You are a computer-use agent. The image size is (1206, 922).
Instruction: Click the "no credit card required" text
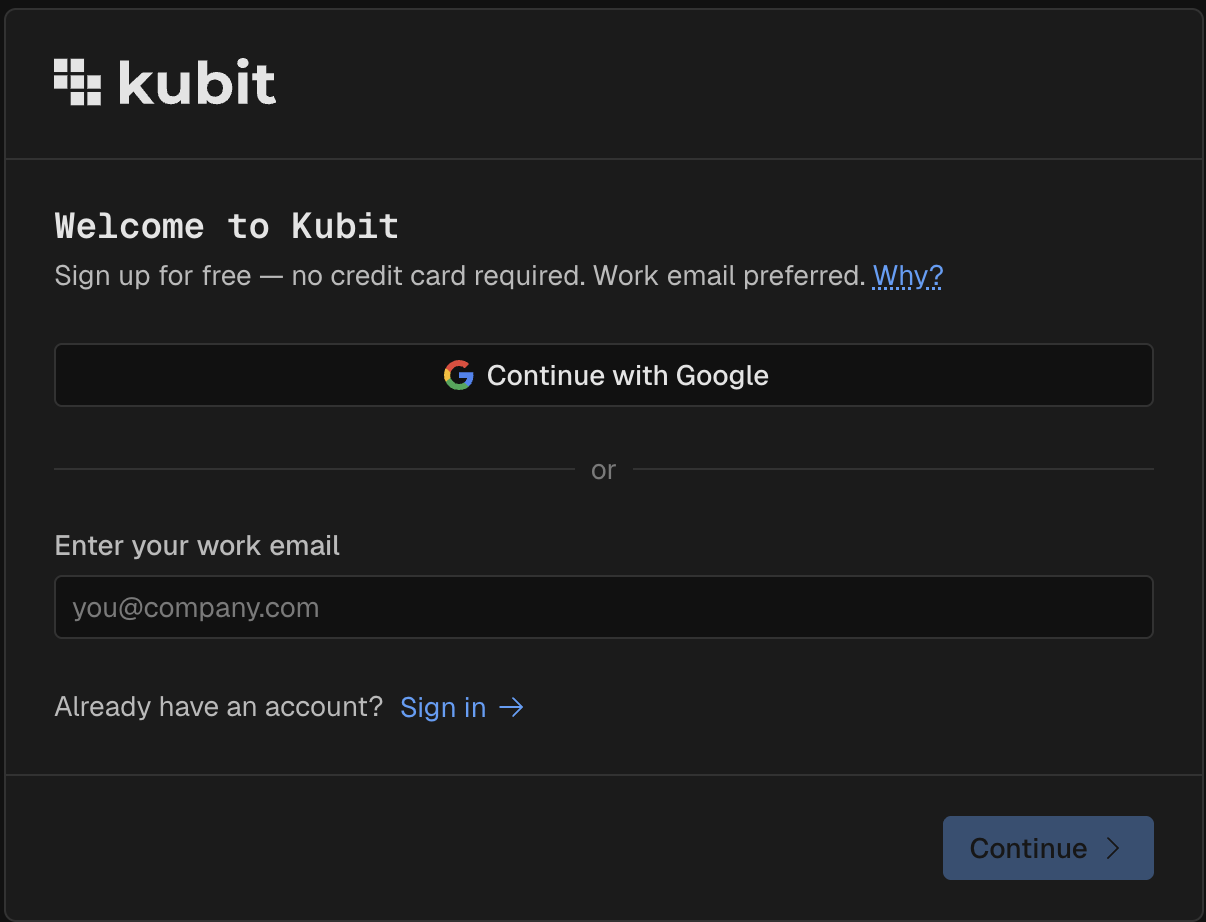[438, 276]
